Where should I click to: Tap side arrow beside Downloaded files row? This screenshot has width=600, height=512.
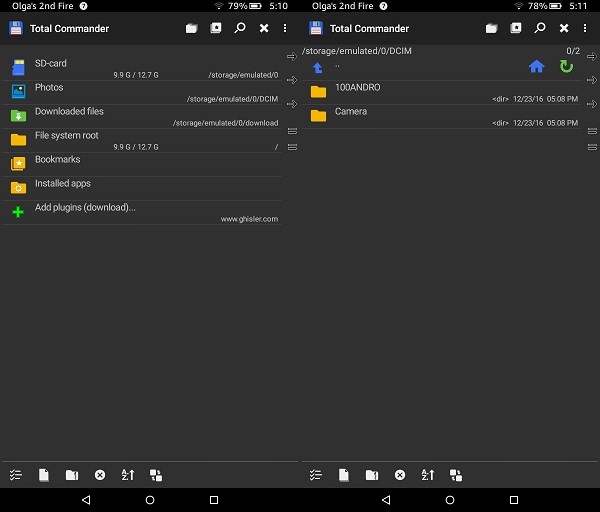[292, 104]
